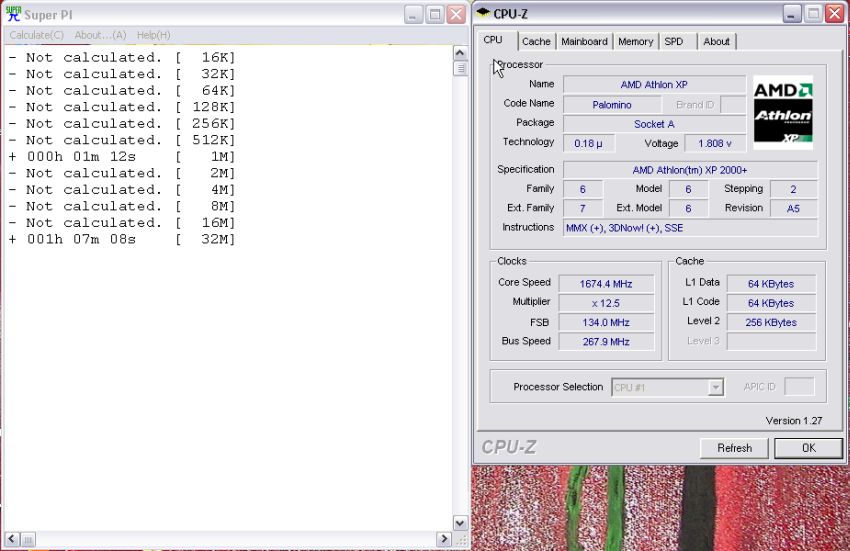Screen dimensions: 850x551
Task: Click the Specification value AMD Athlon(tm) XP 2000+
Action: click(690, 170)
